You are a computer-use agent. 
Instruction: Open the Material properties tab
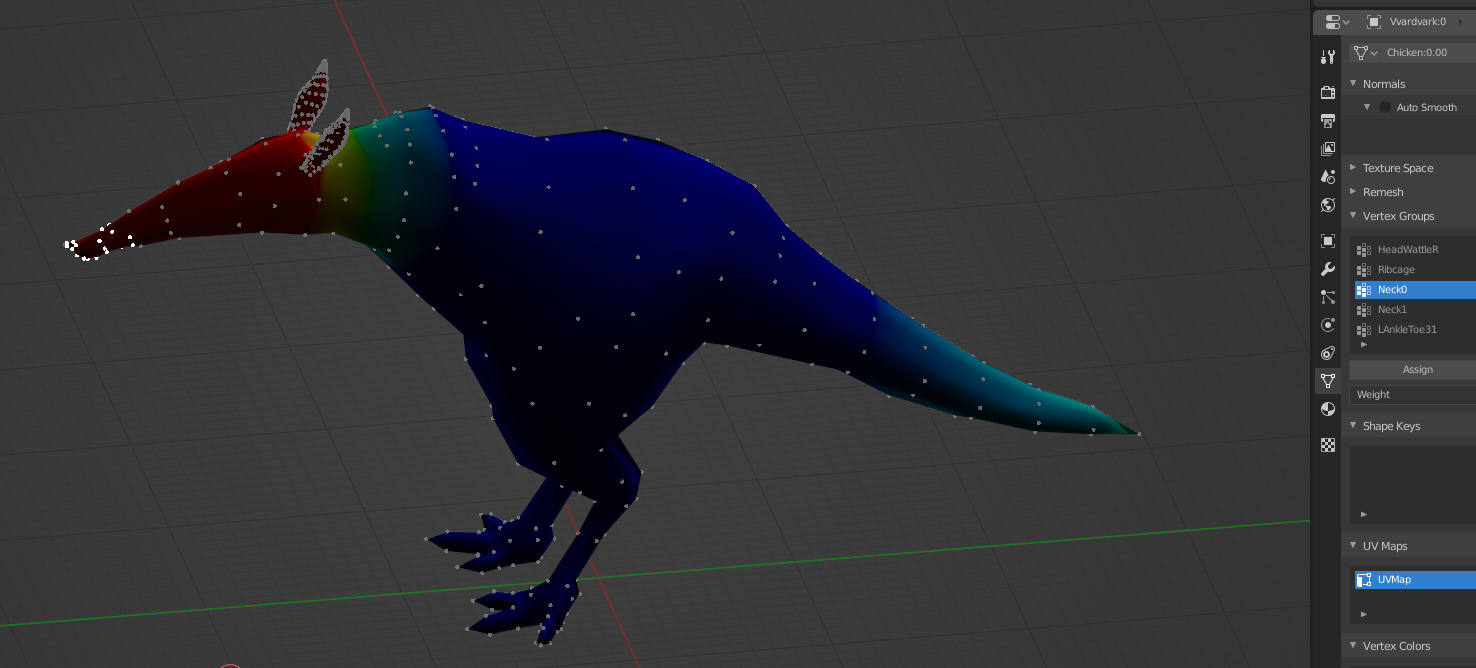click(1328, 409)
